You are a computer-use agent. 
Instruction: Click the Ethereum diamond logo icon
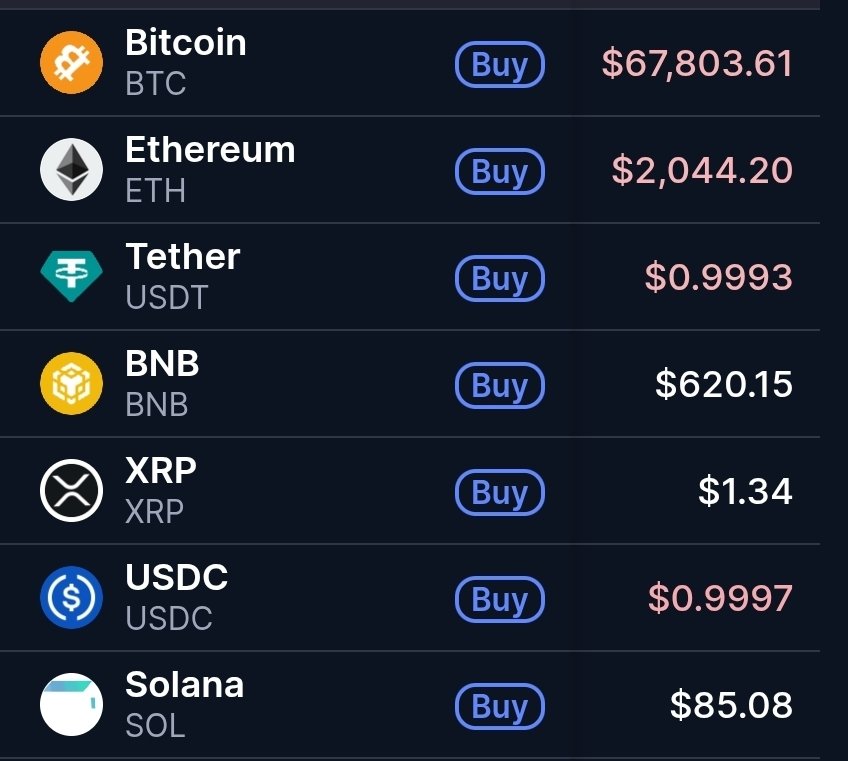tap(71, 170)
